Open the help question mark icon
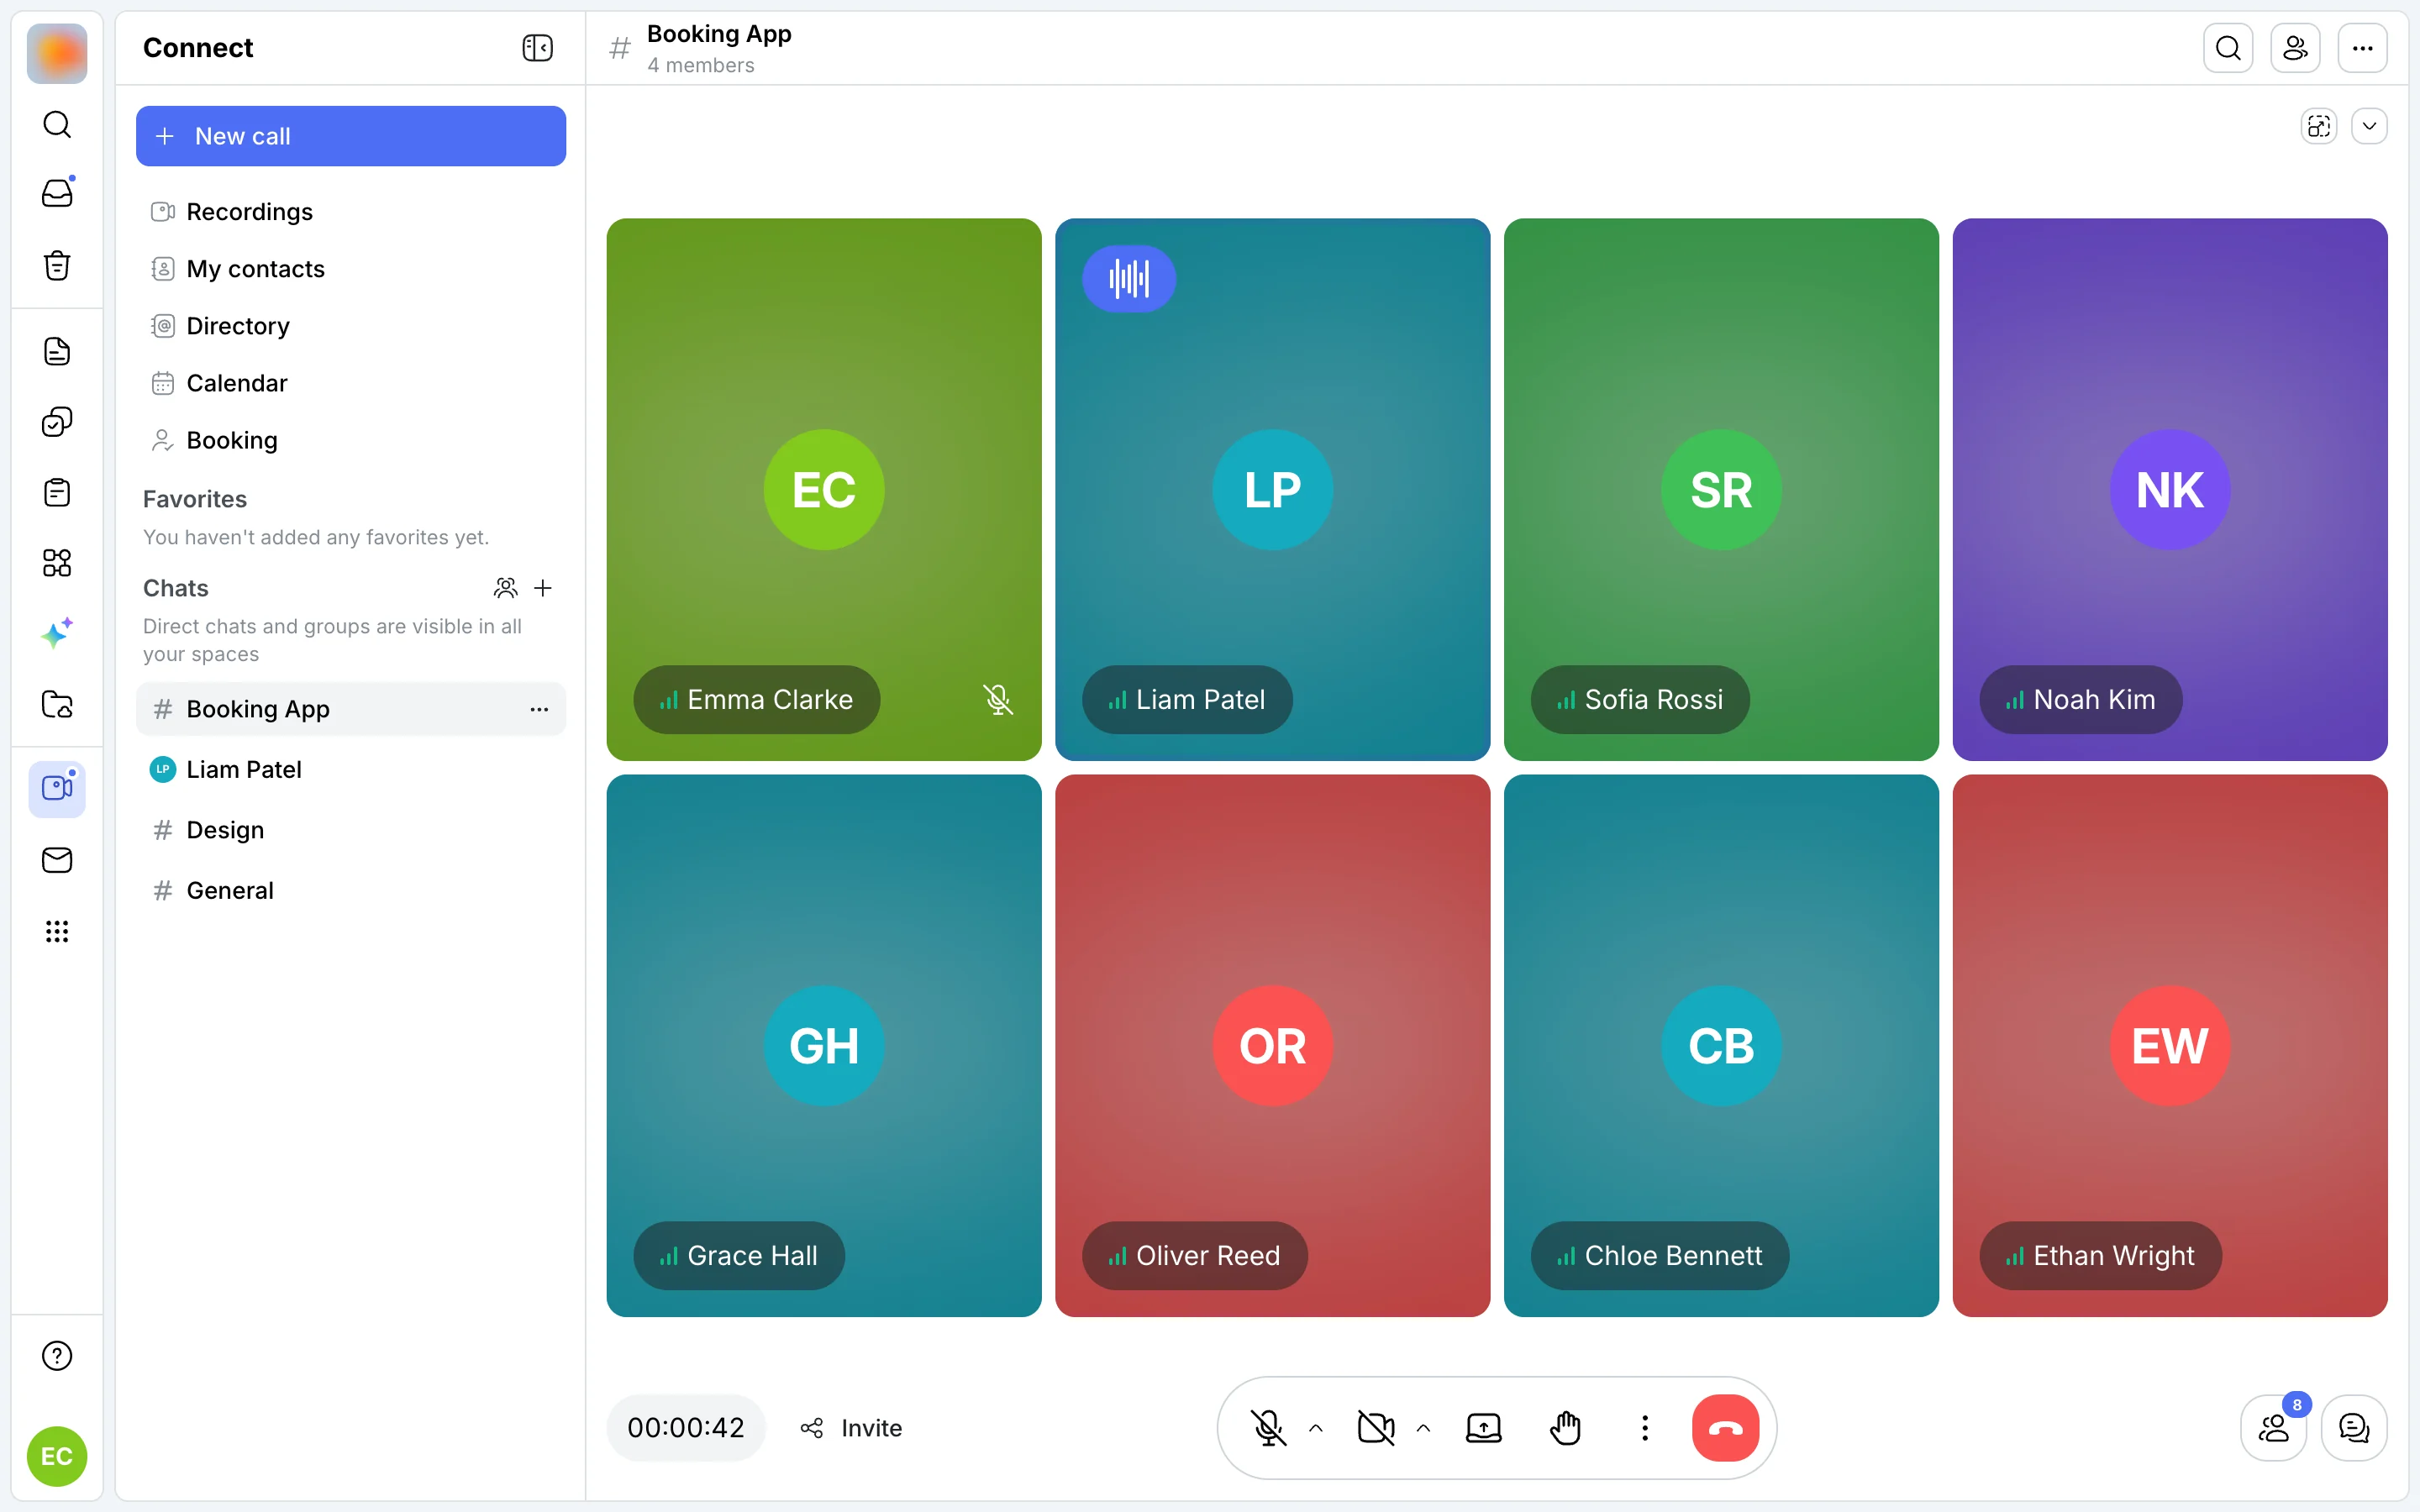Screen dimensions: 2420x1512 (x=57, y=1356)
